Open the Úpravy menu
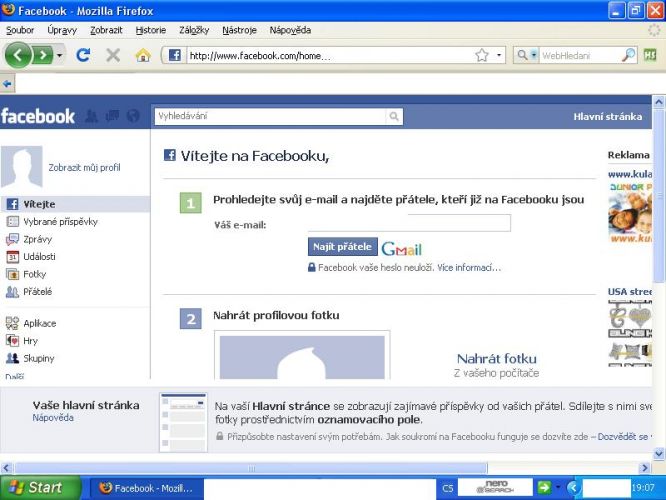666x500 pixels. [62, 30]
